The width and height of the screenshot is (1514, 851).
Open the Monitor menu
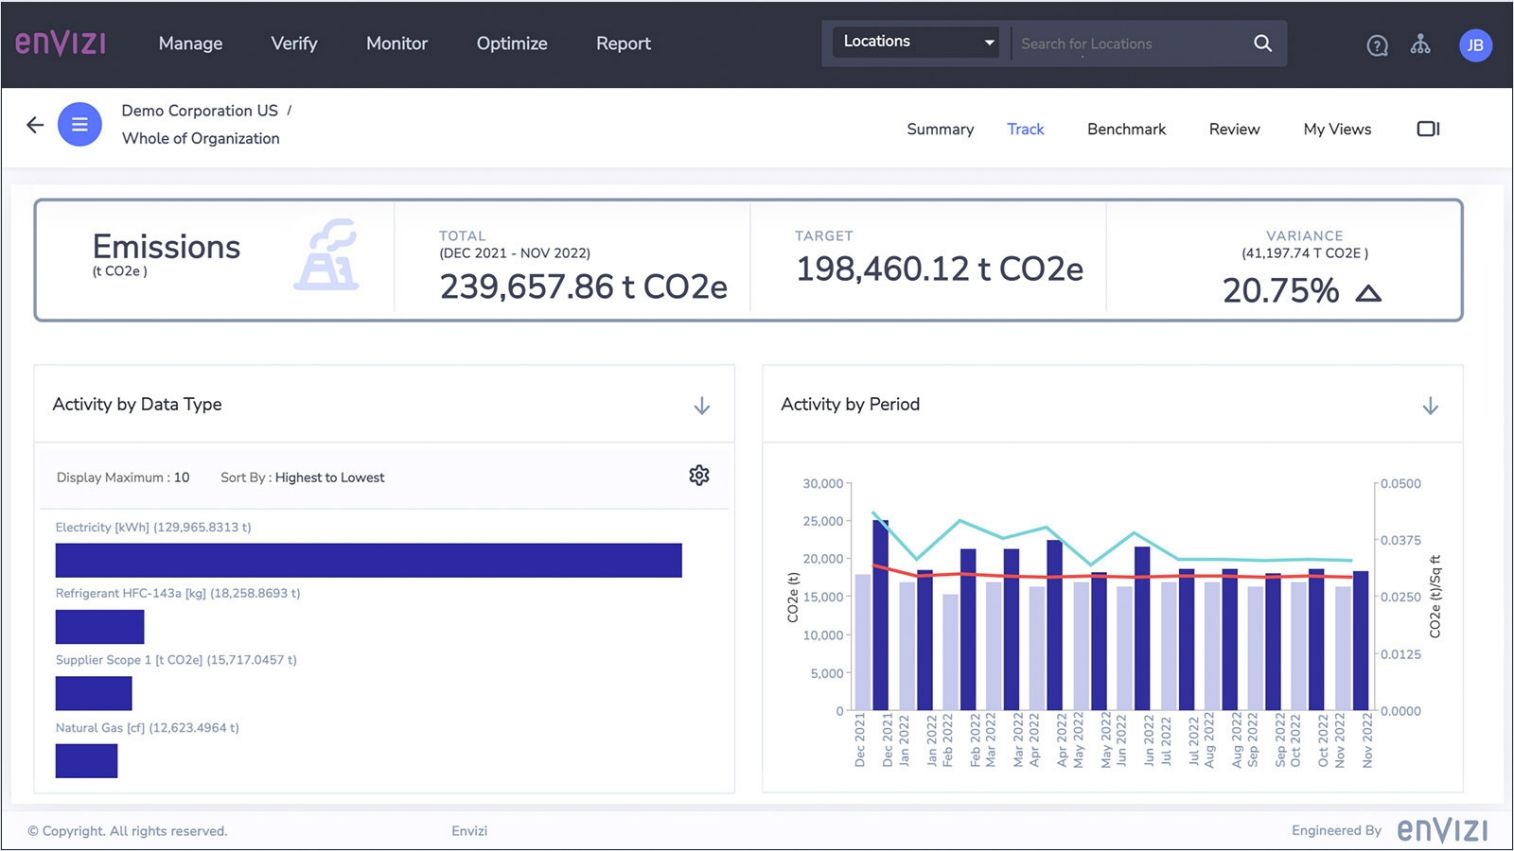[397, 43]
